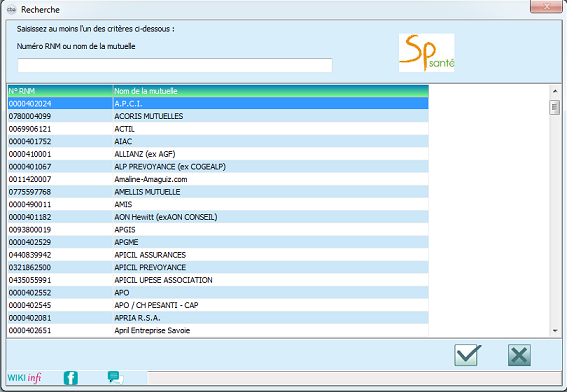
Task: Select AON Hewitt (exAON CONSEIL) row
Action: 218,217
